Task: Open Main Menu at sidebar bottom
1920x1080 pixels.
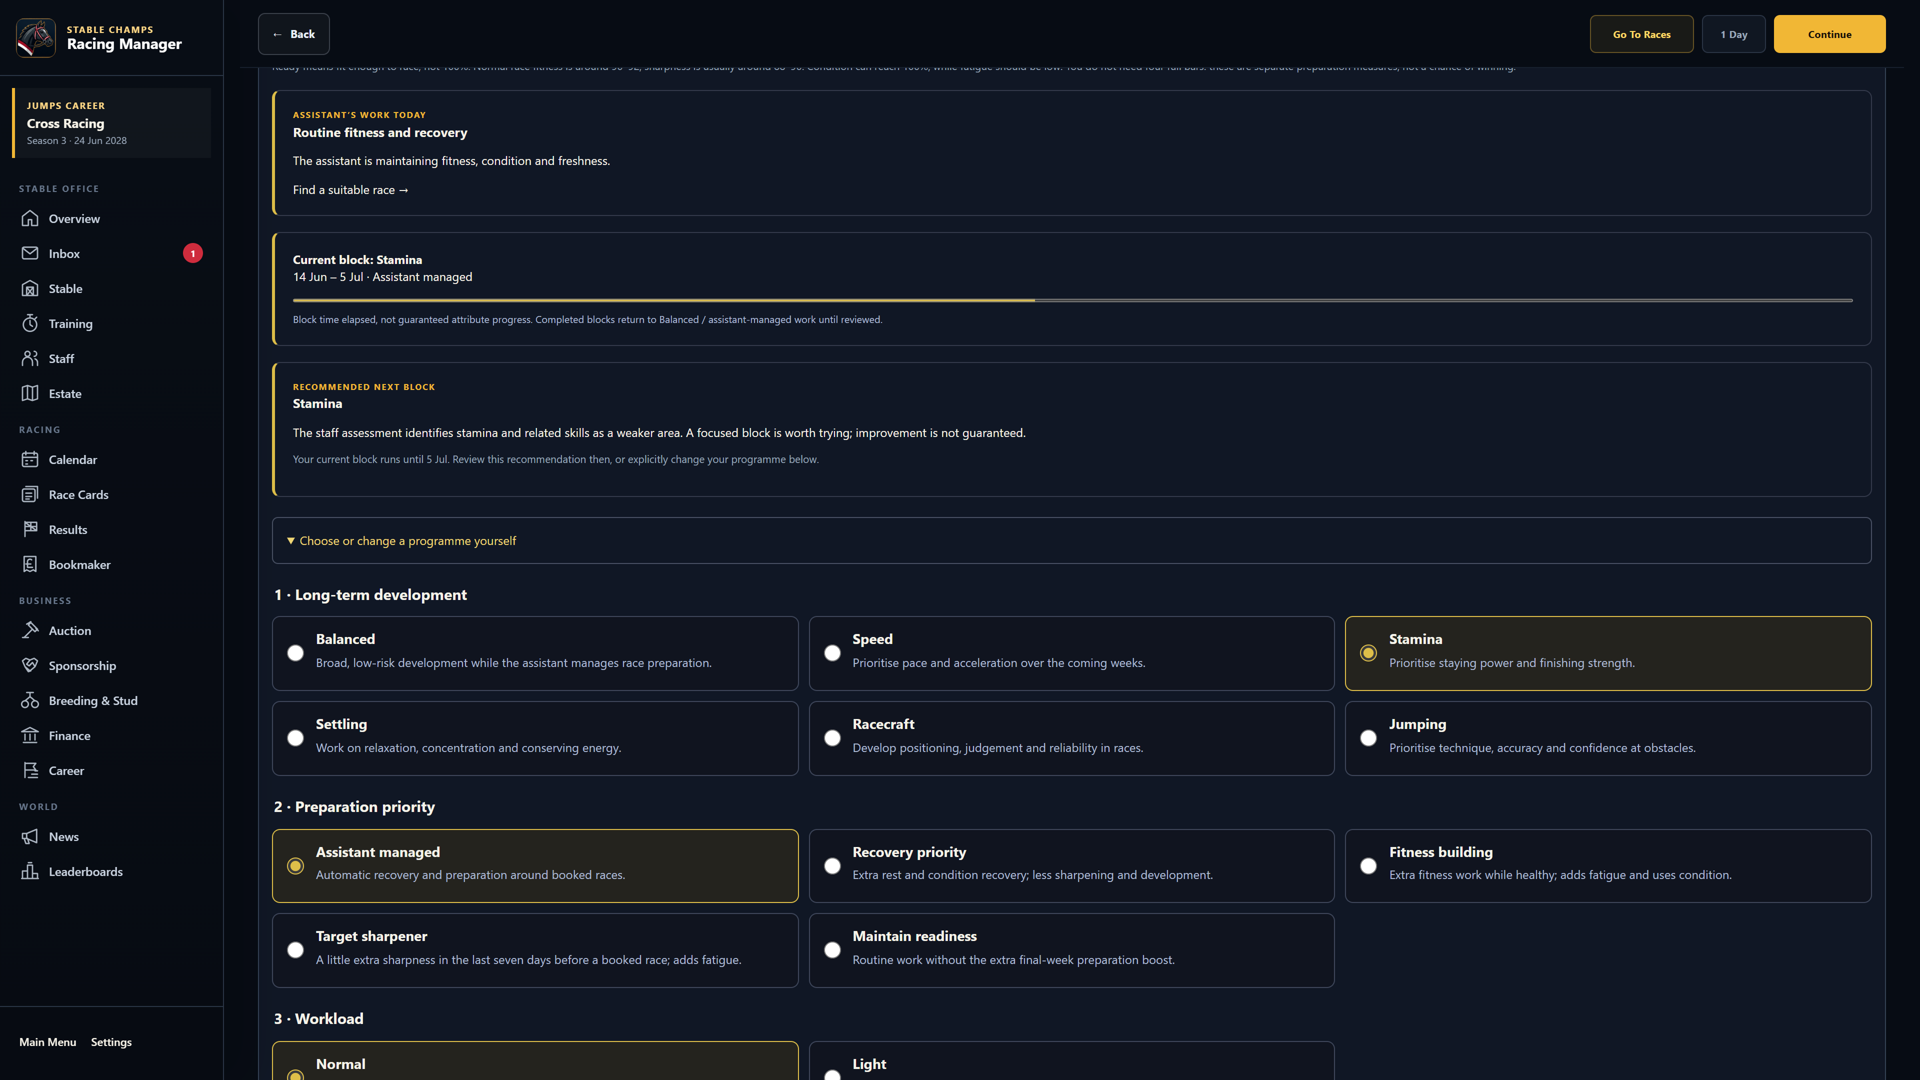Action: [x=47, y=1042]
